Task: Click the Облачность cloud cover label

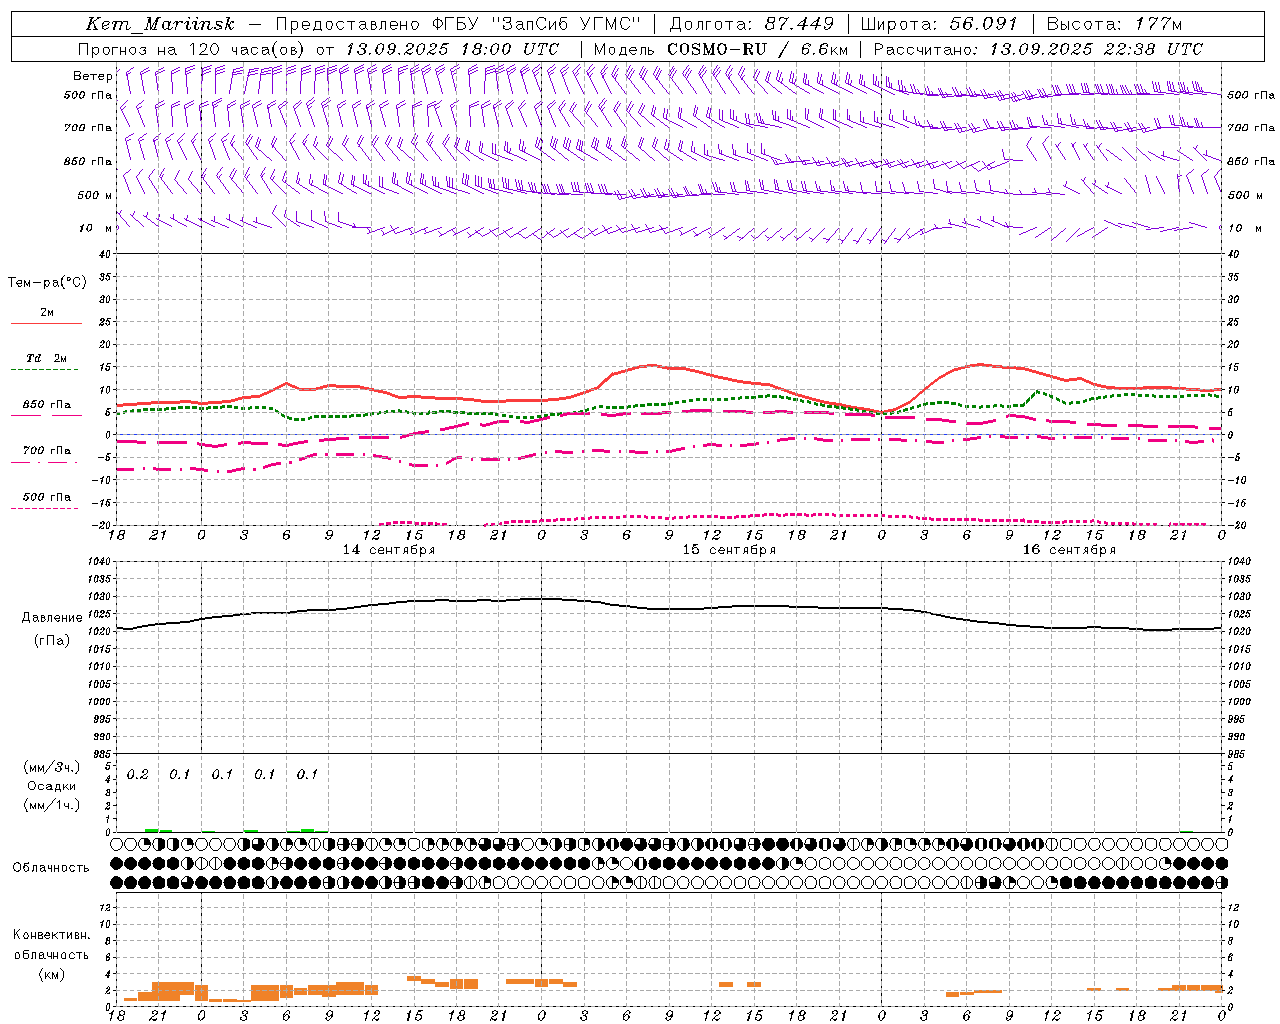Action: [51, 868]
